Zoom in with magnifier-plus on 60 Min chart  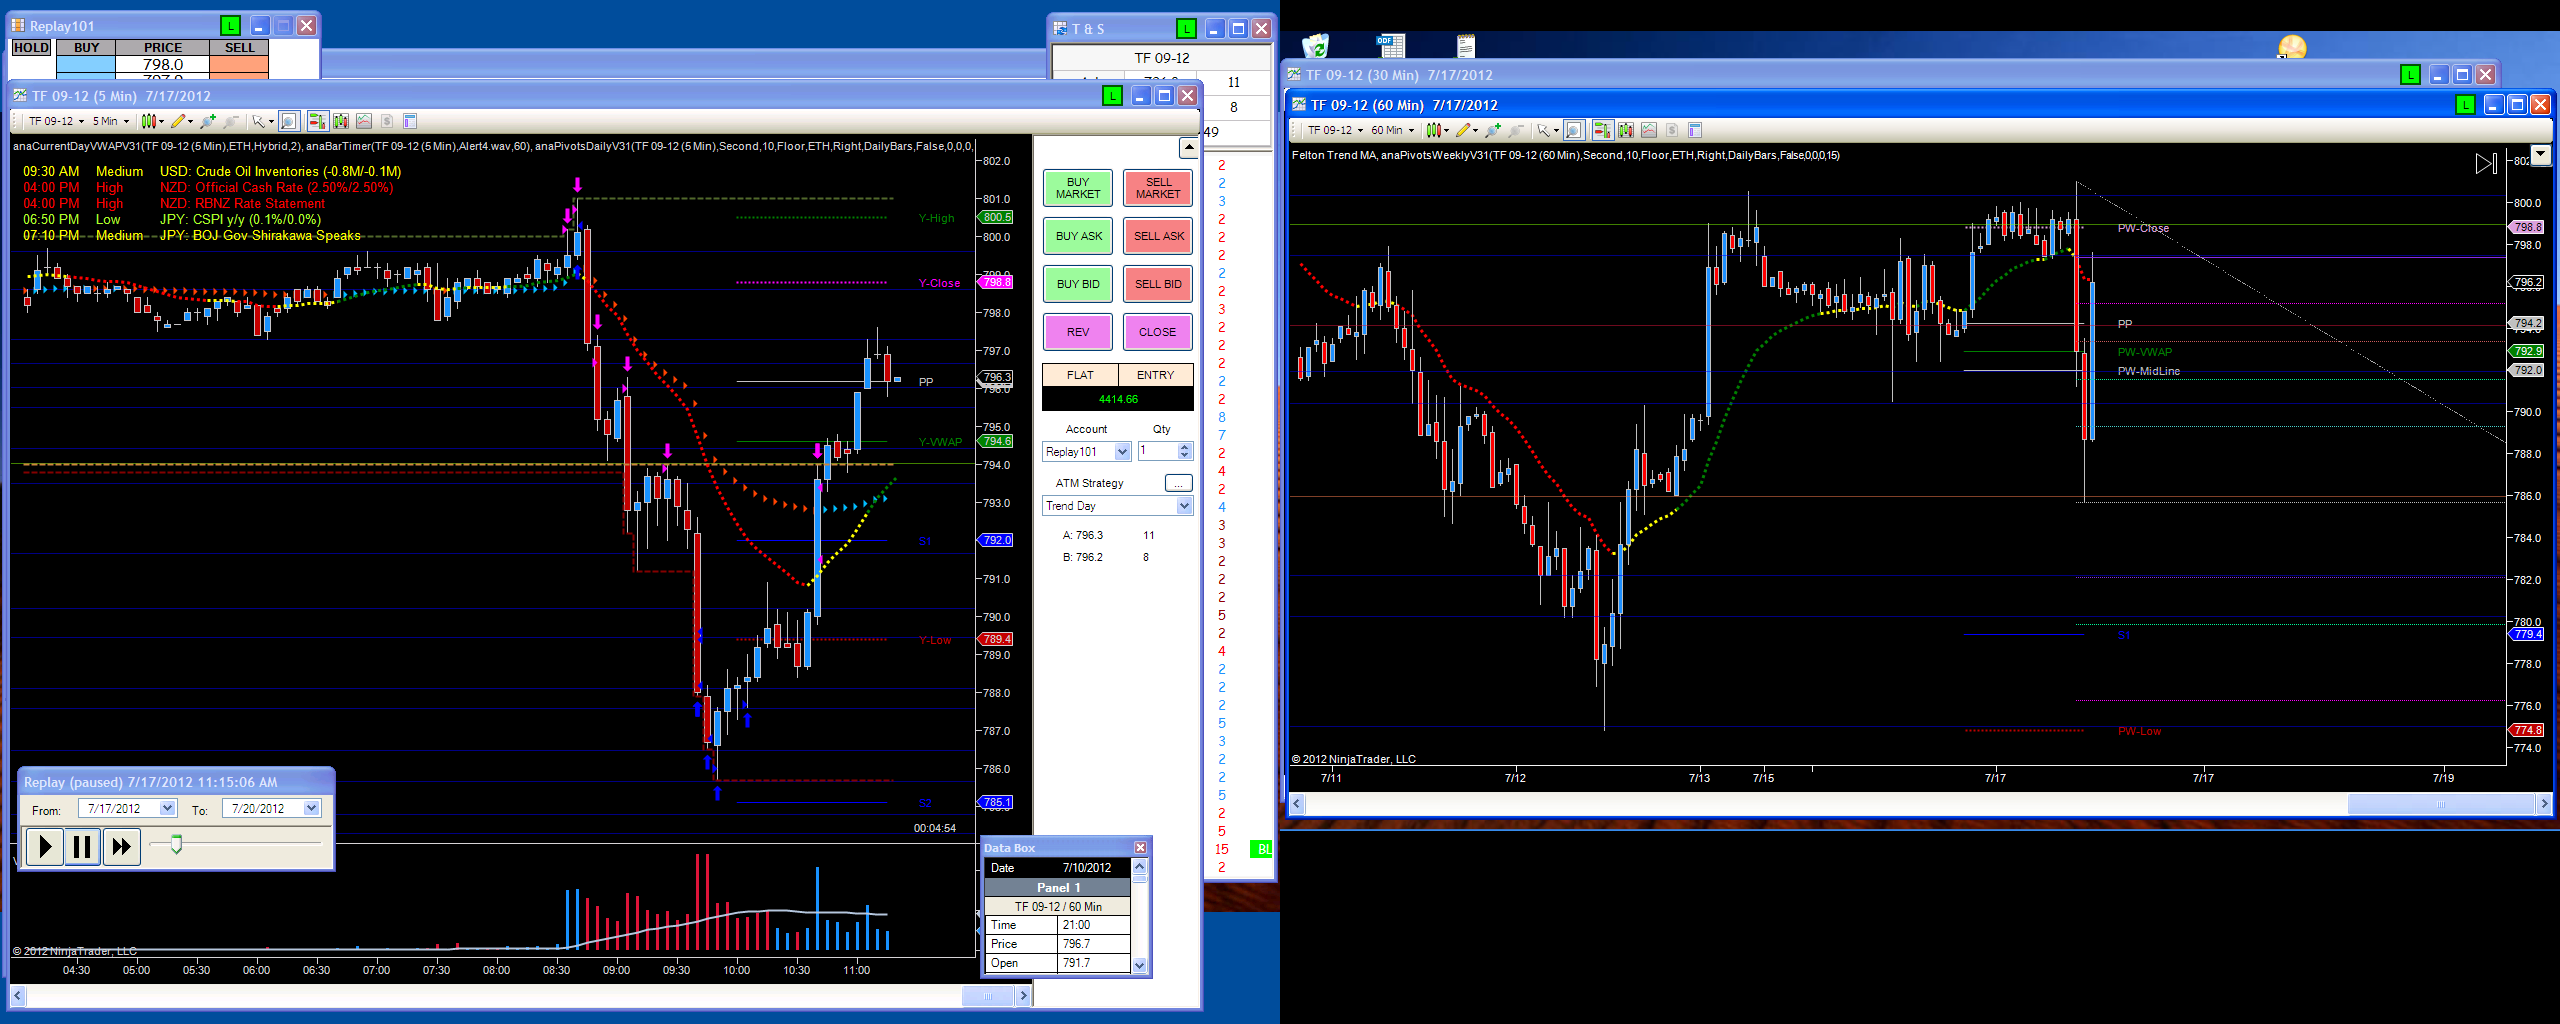point(1492,130)
